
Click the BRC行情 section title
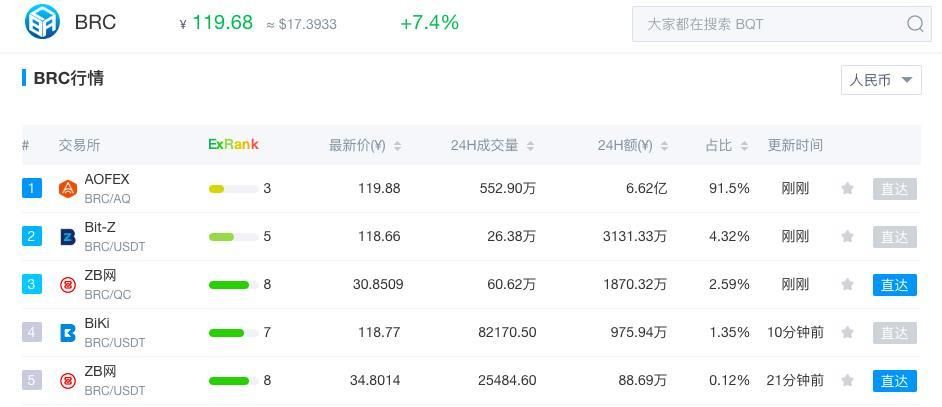point(69,78)
